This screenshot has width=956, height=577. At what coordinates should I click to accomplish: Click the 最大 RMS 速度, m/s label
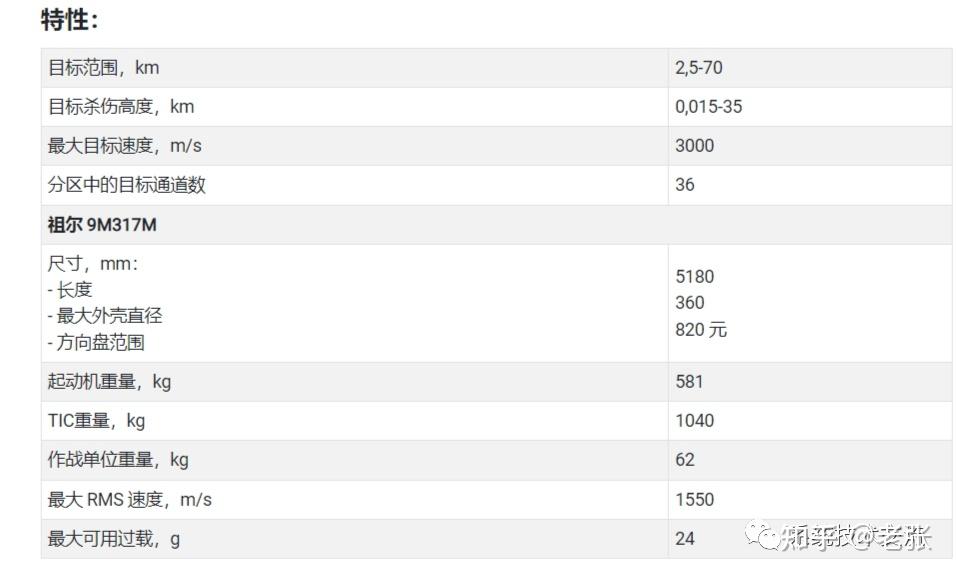click(130, 499)
